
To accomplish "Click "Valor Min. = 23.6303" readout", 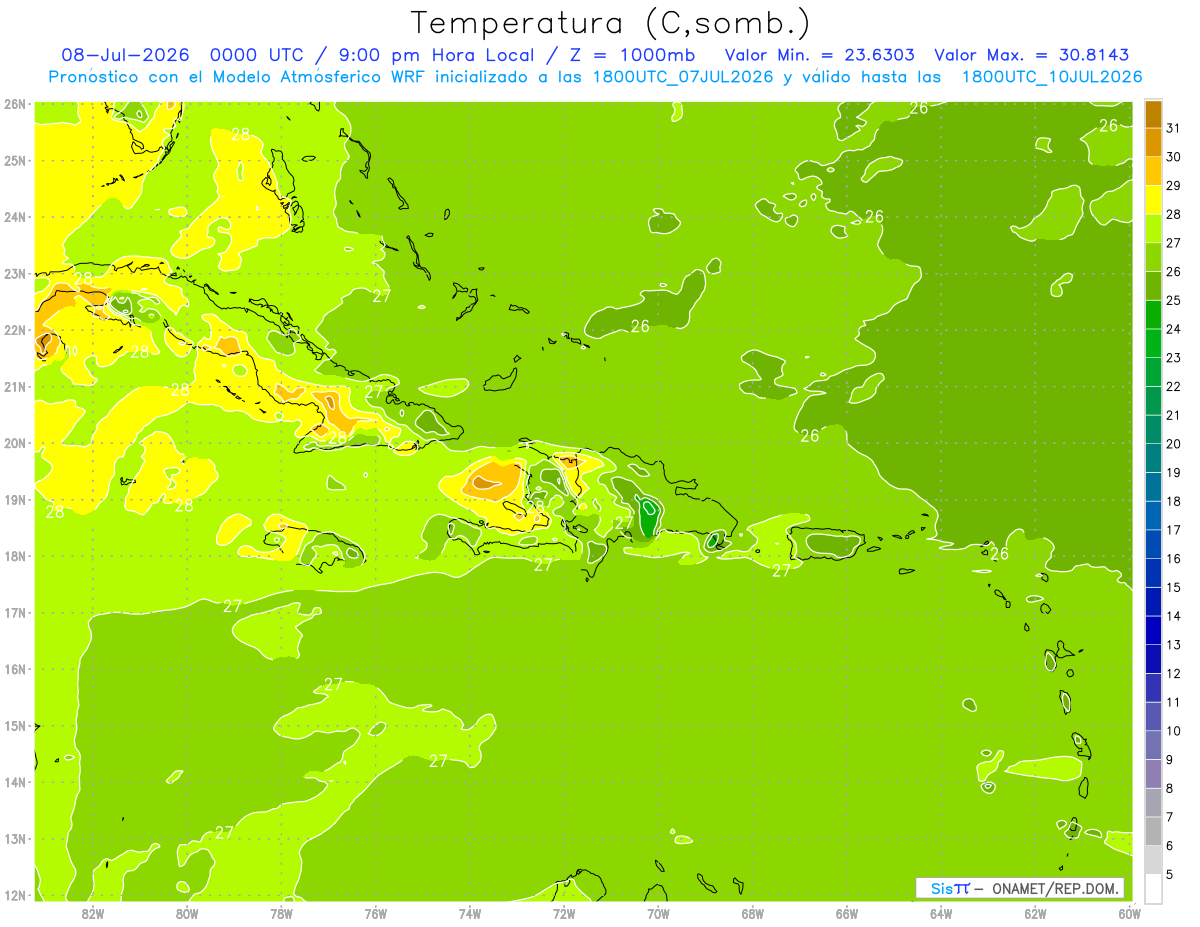I will 818,55.
